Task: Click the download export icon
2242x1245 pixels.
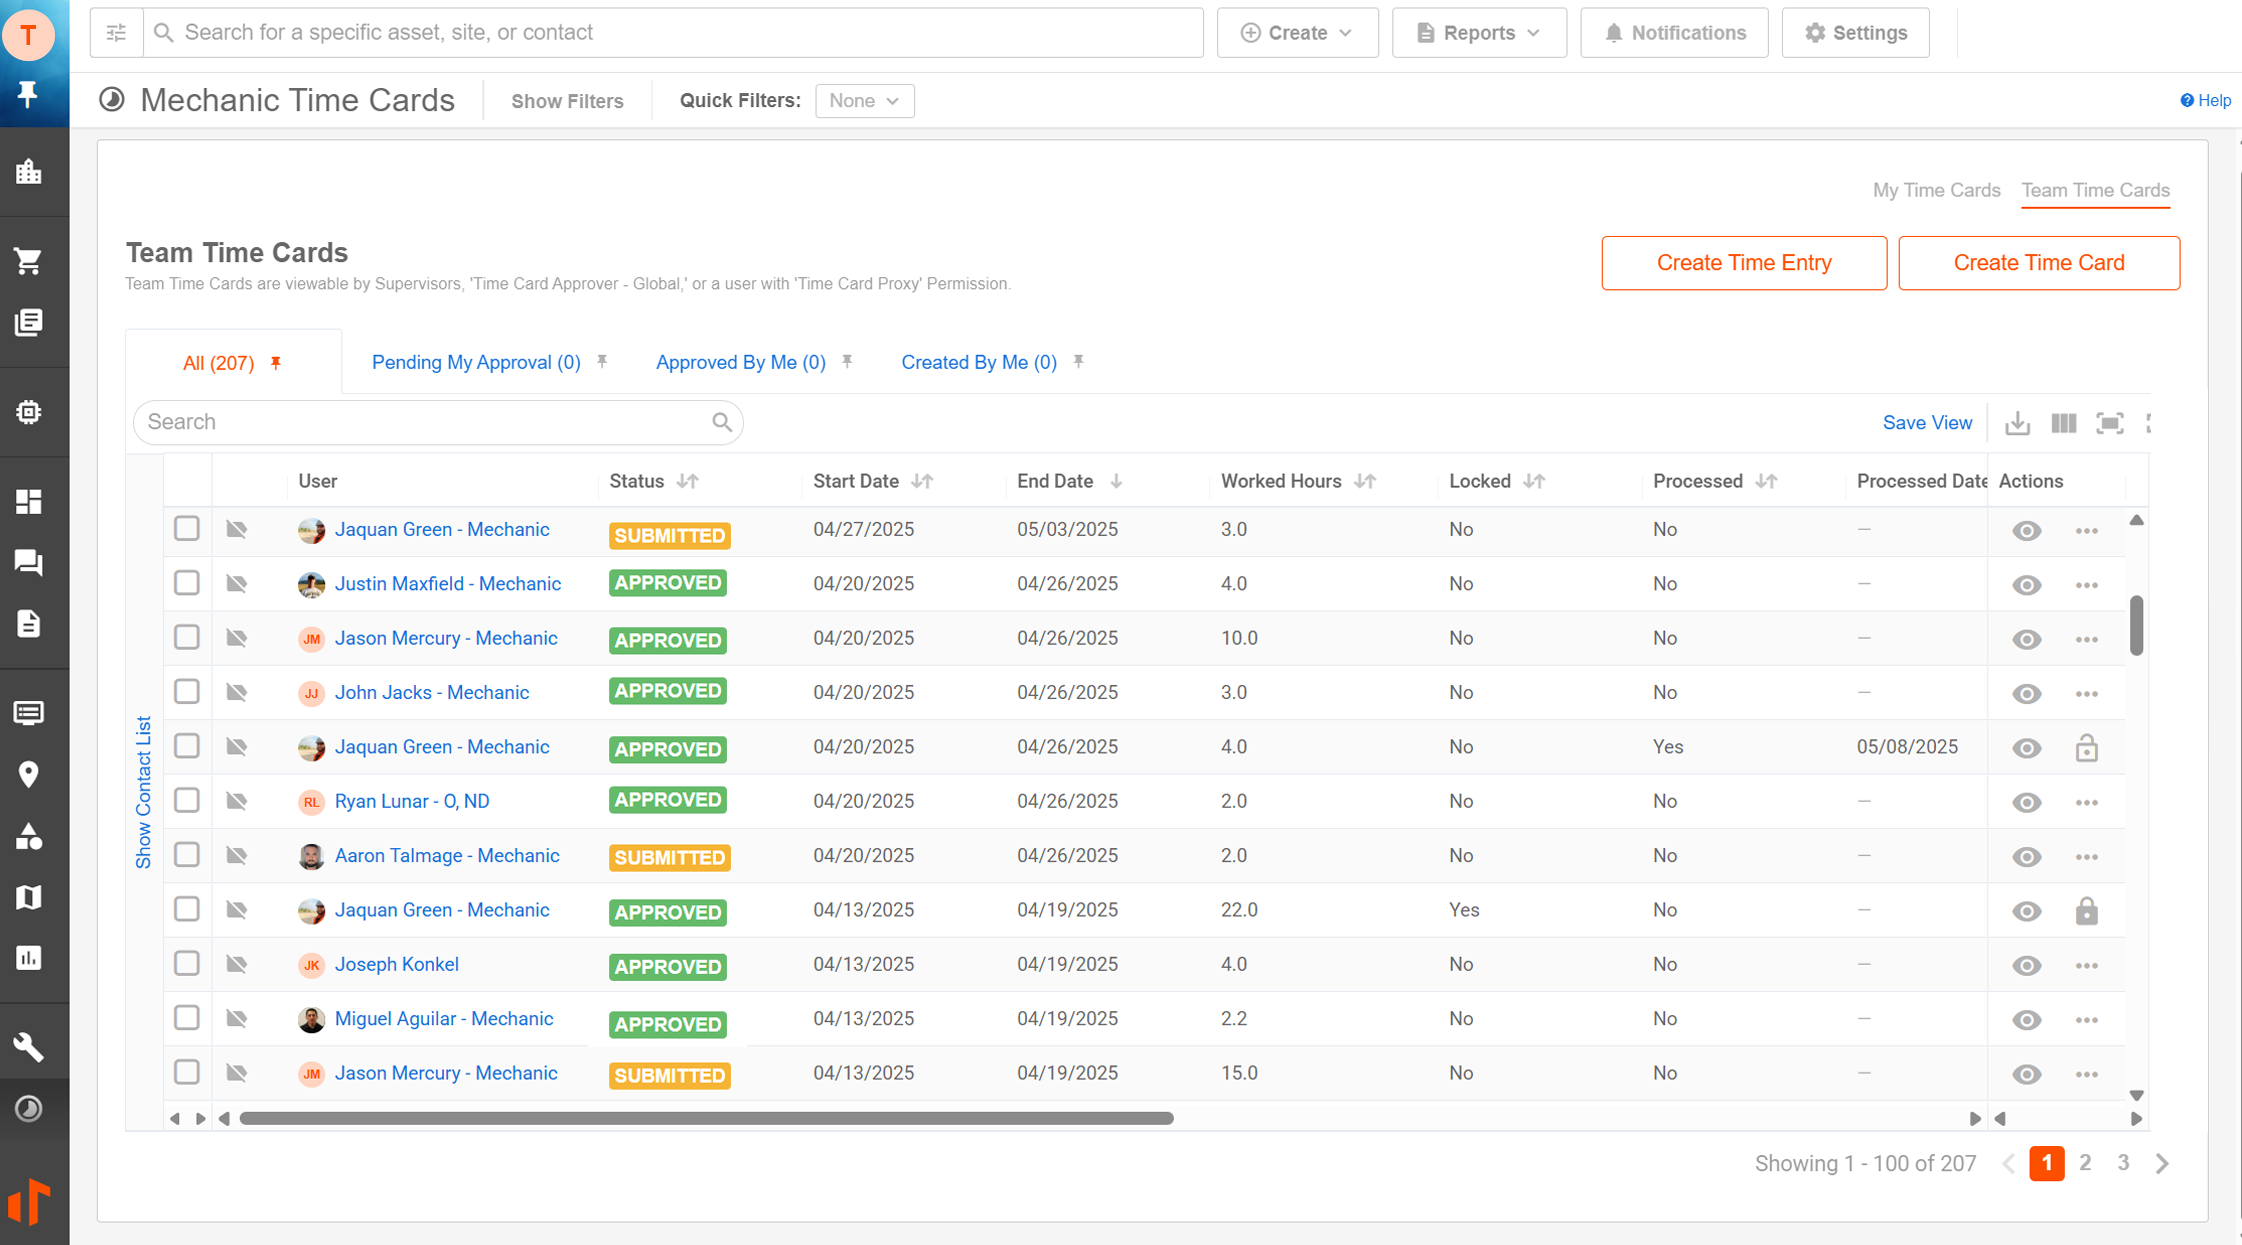Action: click(2017, 423)
